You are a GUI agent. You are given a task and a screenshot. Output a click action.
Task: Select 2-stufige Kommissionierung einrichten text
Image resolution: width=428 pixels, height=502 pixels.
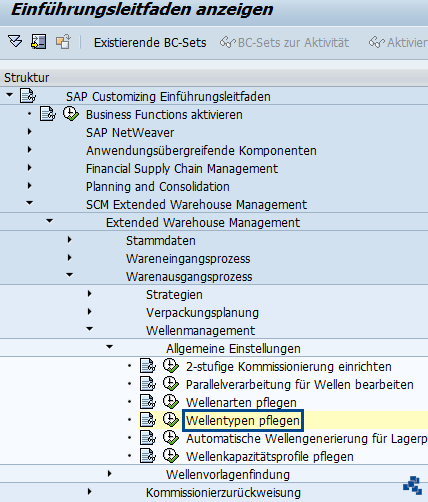[289, 367]
